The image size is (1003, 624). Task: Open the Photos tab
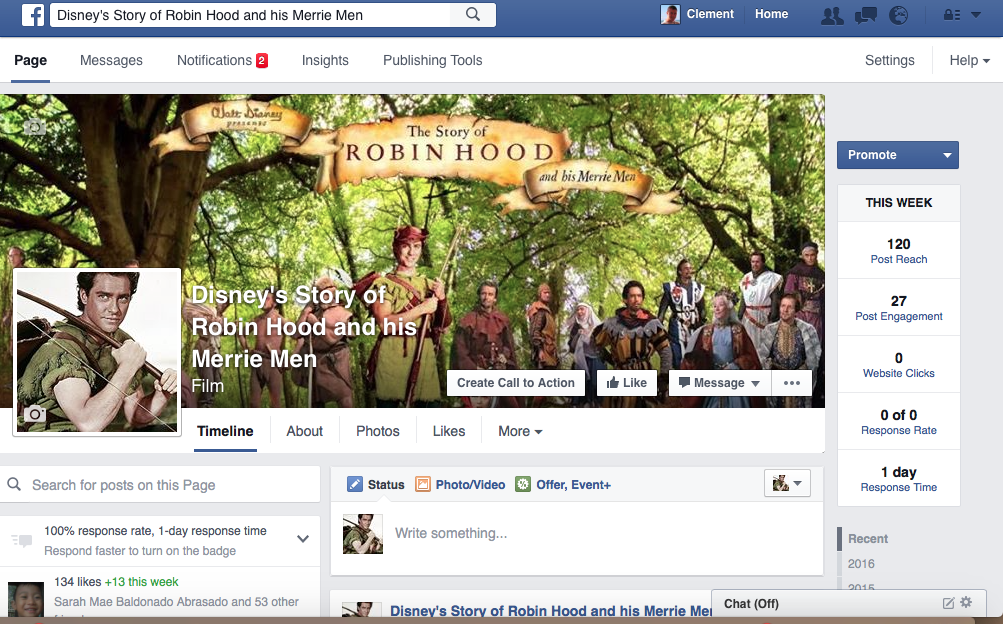pos(377,432)
